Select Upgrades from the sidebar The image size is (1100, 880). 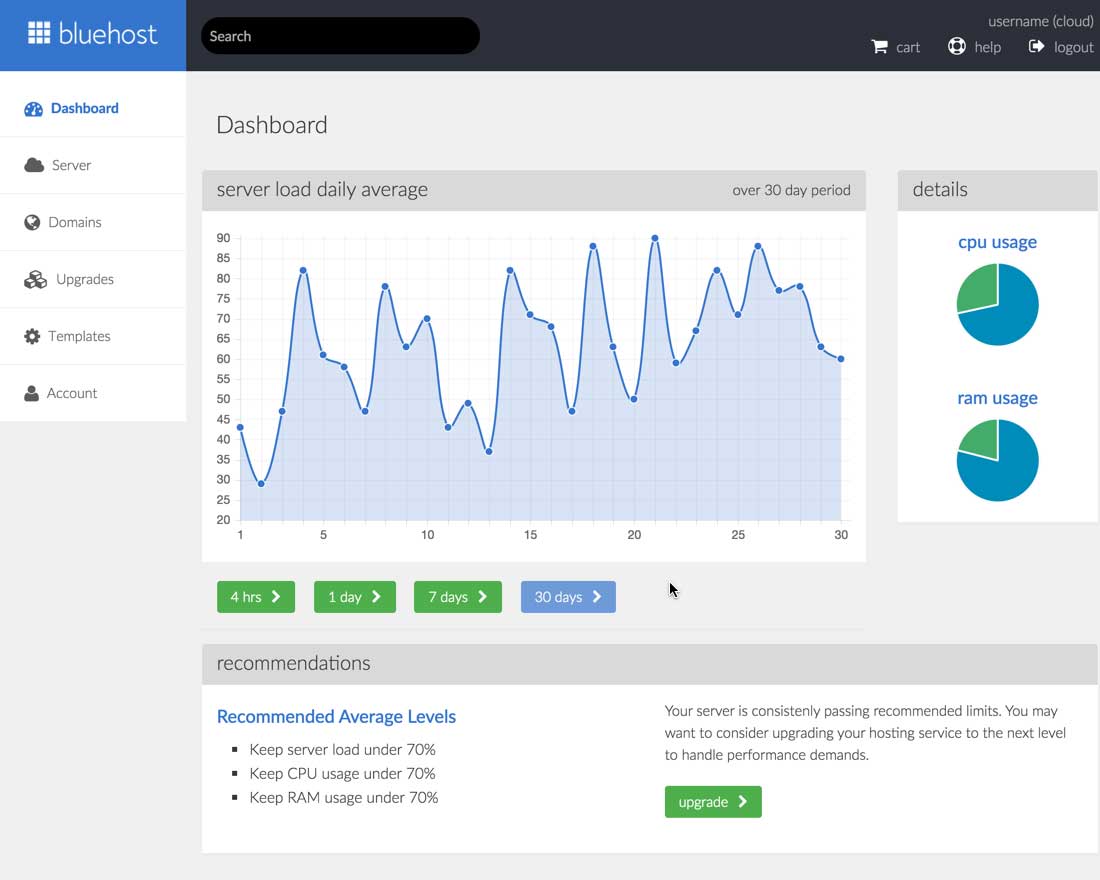pyautogui.click(x=93, y=279)
